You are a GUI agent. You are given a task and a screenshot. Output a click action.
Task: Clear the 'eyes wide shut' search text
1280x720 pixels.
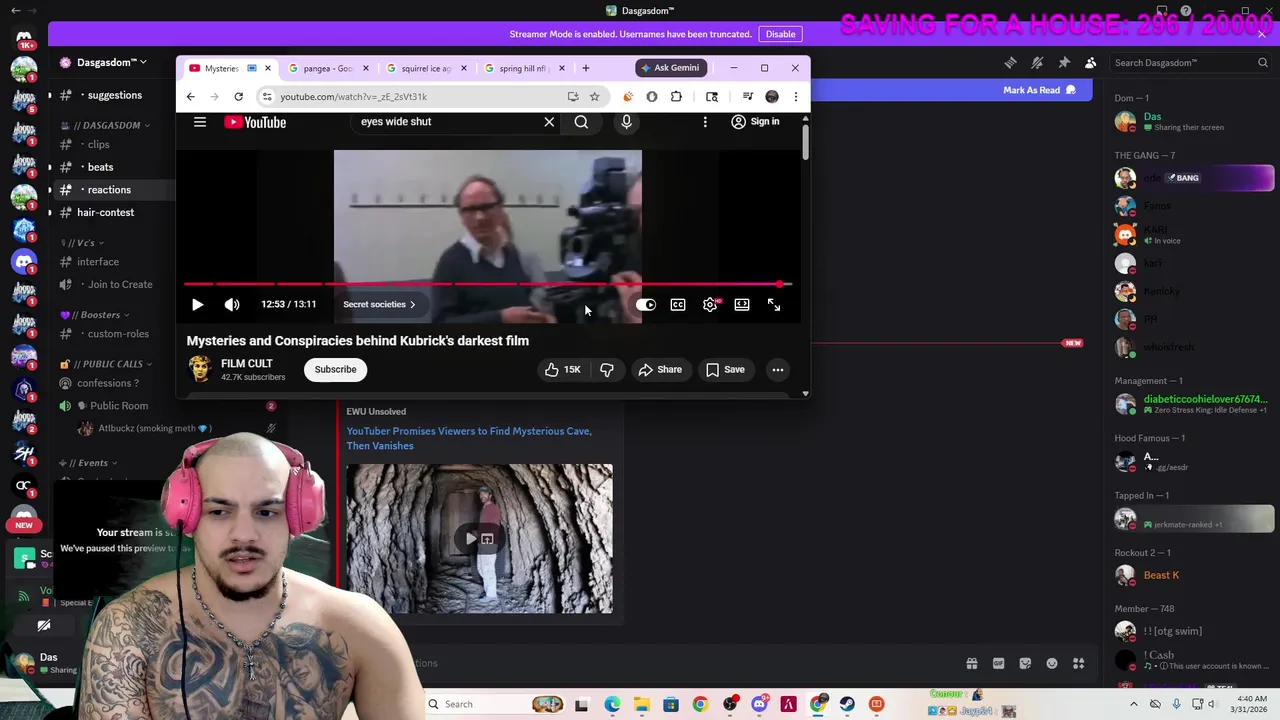(549, 122)
